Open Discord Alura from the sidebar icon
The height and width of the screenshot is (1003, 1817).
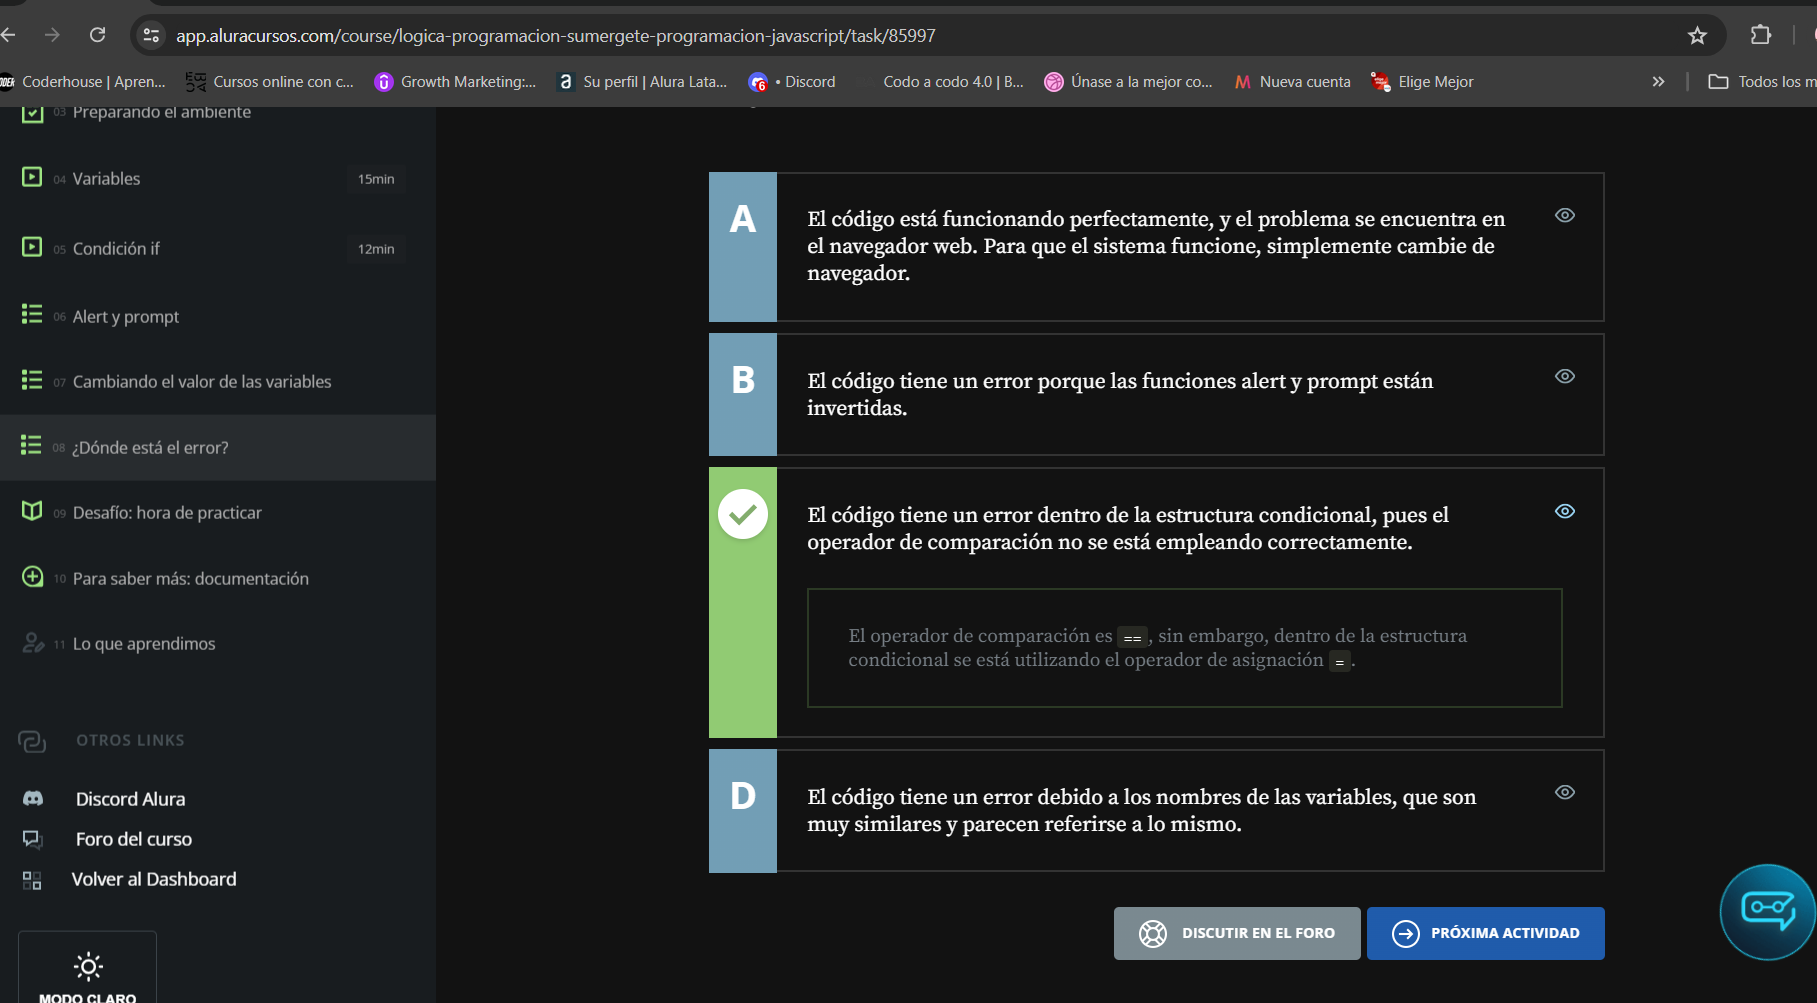click(x=32, y=797)
